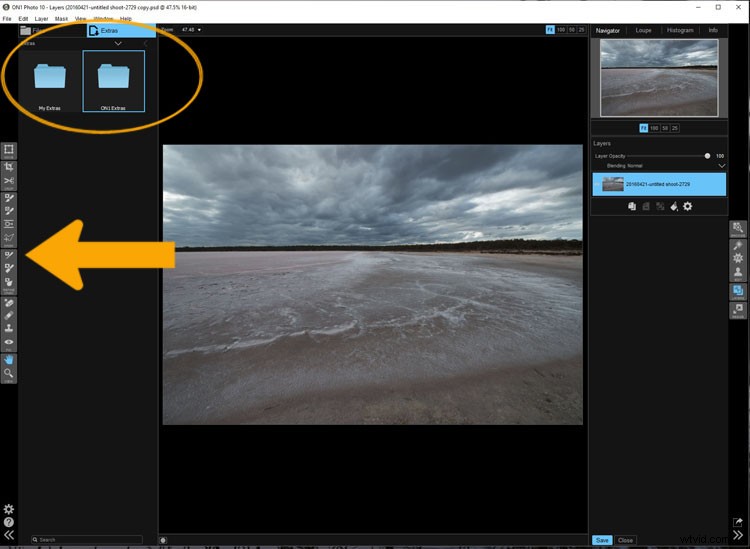The width and height of the screenshot is (750, 549).
Task: Adjust the Layer Opacity slider handle
Action: pyautogui.click(x=707, y=156)
